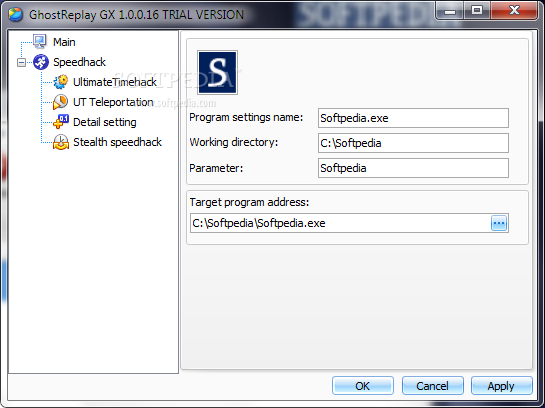Open the UT Teleportation page
545x408 pixels.
pos(113,102)
